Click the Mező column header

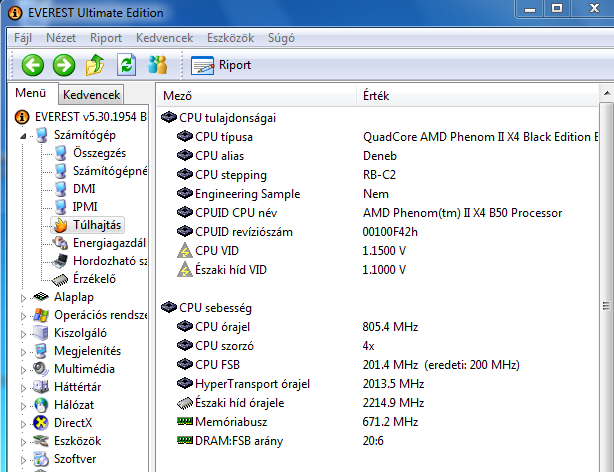pos(257,96)
